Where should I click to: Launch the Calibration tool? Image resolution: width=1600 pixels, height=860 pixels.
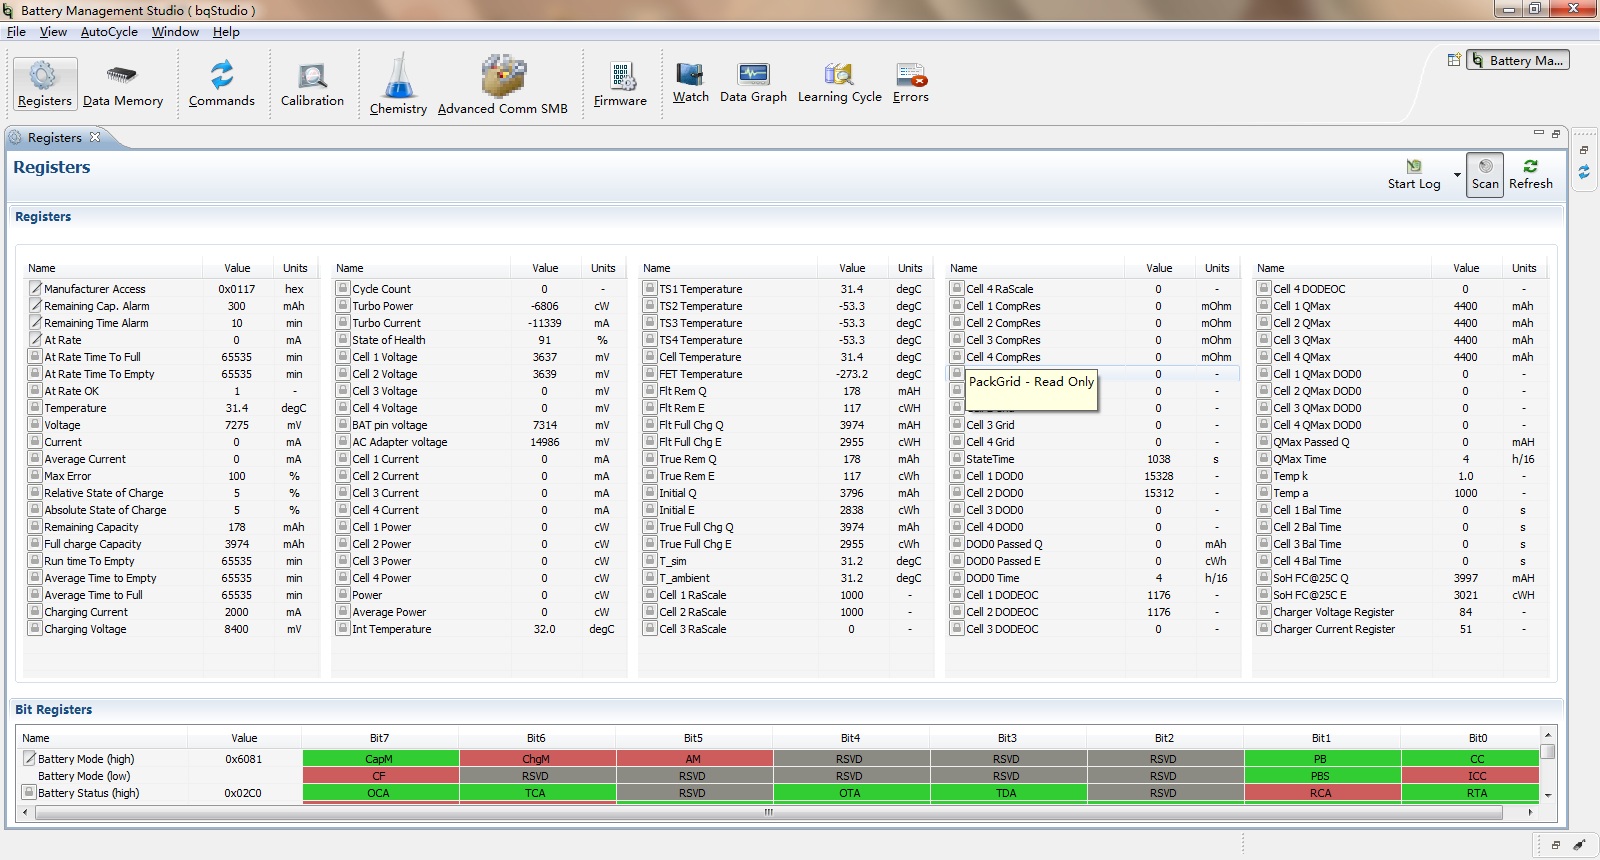pos(312,84)
